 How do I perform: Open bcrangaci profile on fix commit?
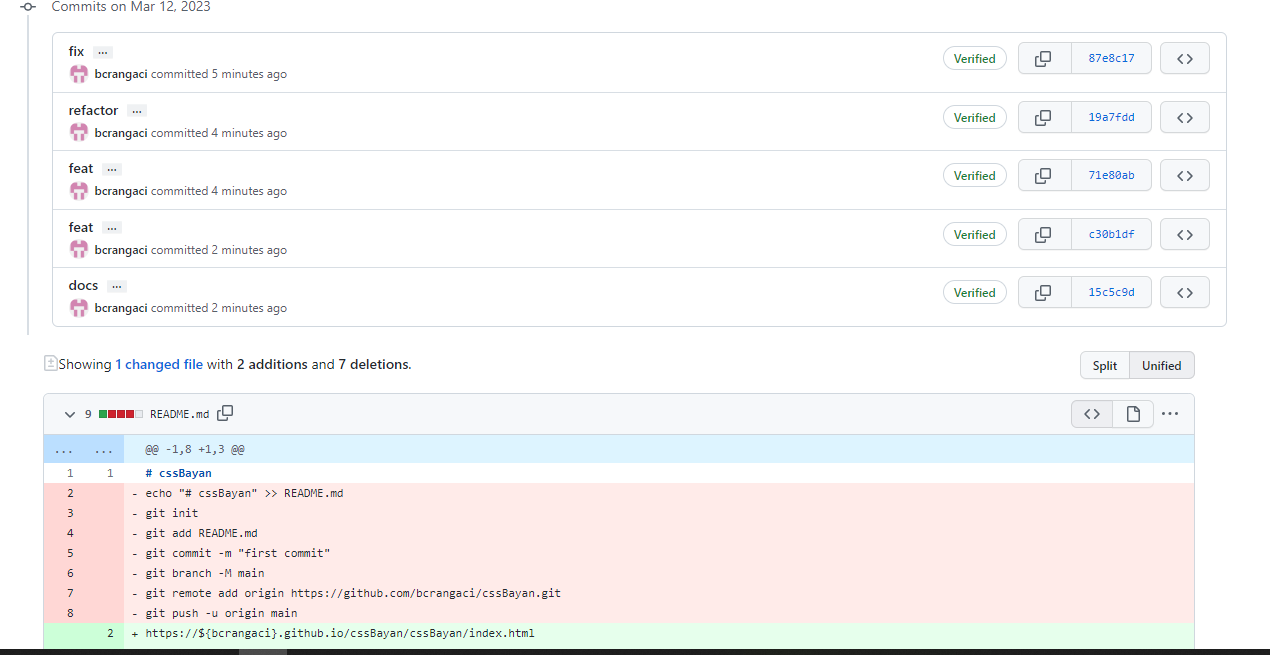121,74
